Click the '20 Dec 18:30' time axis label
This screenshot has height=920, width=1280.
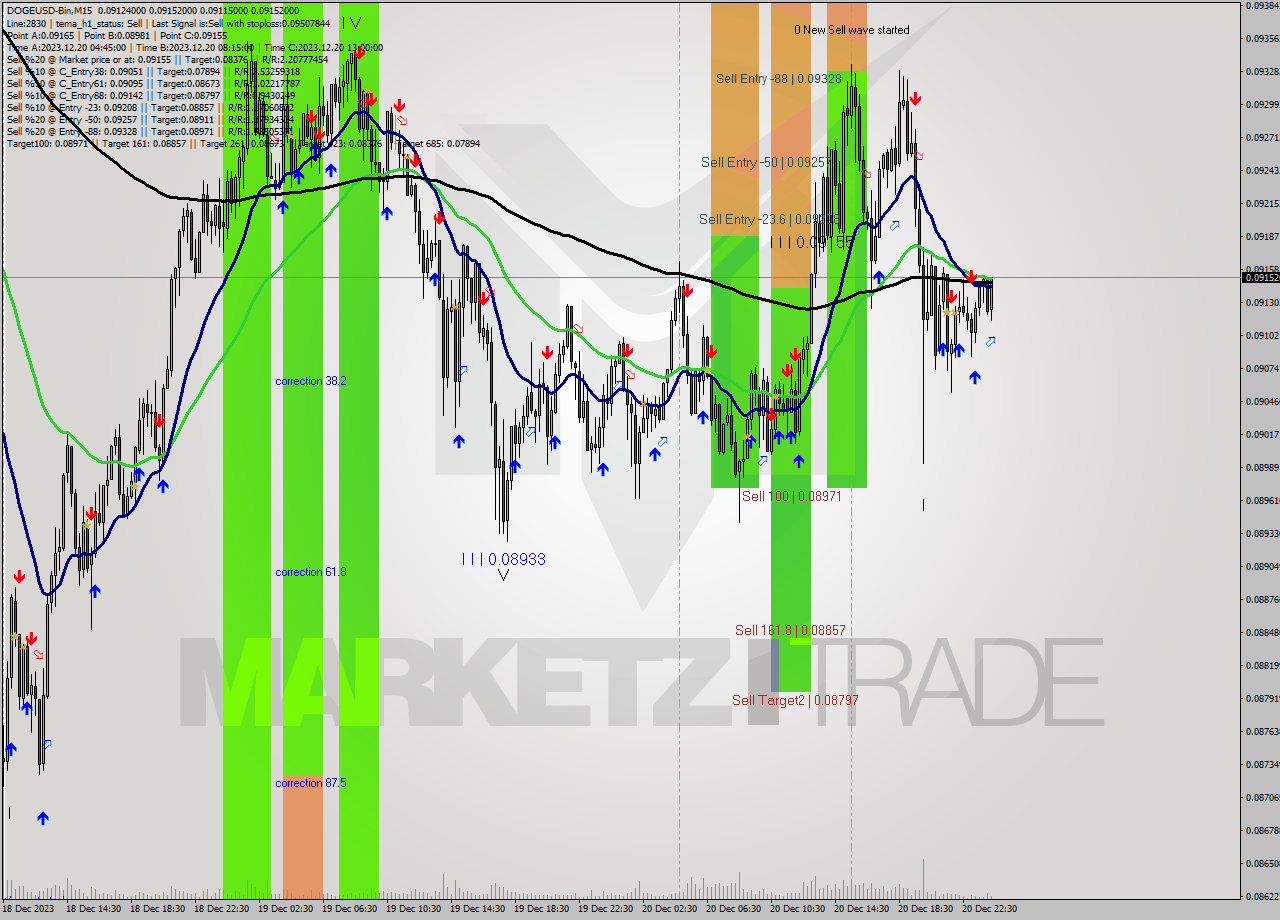(x=926, y=909)
